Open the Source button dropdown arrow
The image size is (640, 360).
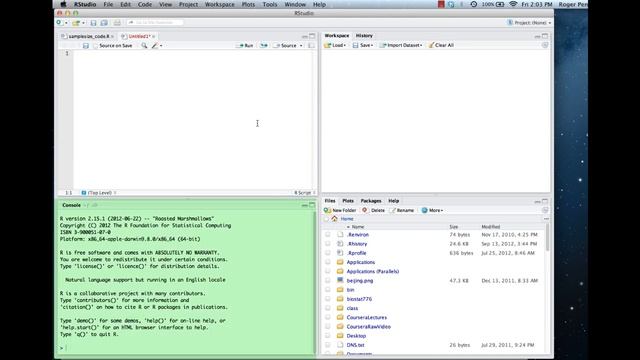(x=301, y=46)
